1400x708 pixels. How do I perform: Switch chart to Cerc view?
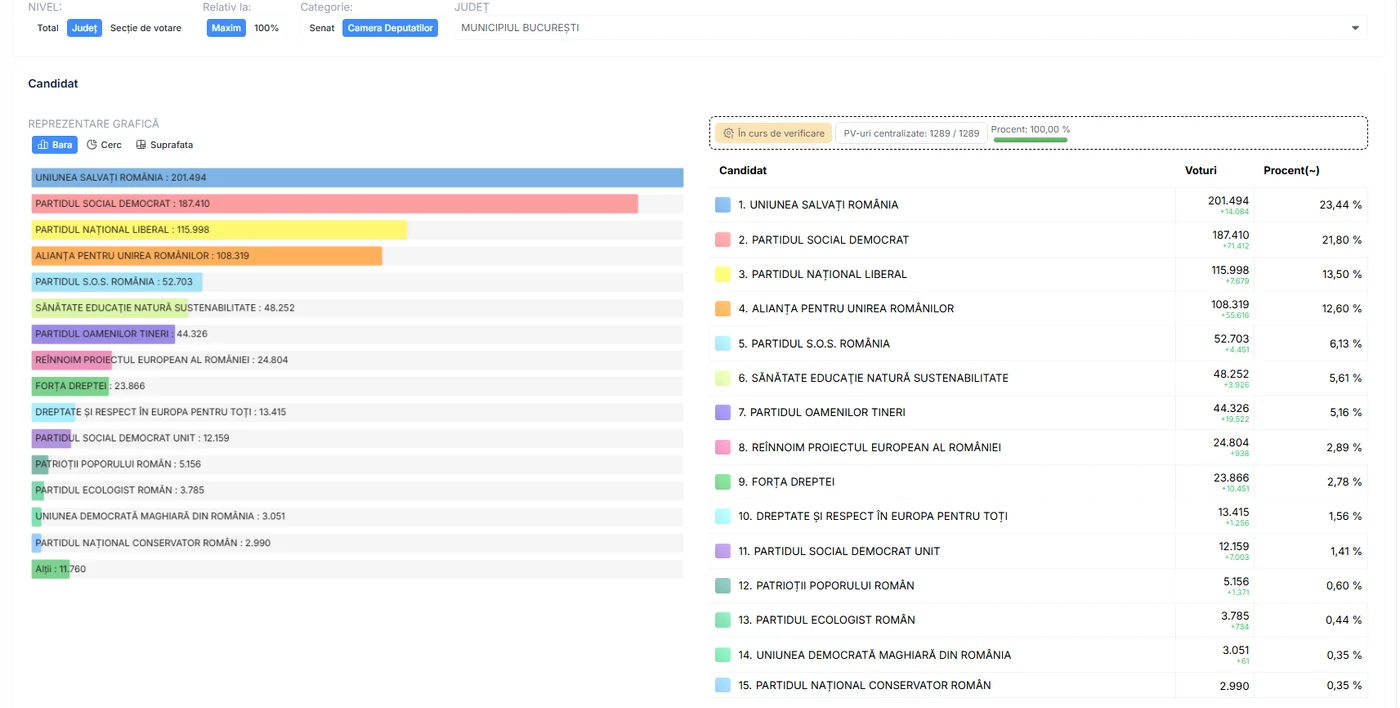[x=104, y=145]
